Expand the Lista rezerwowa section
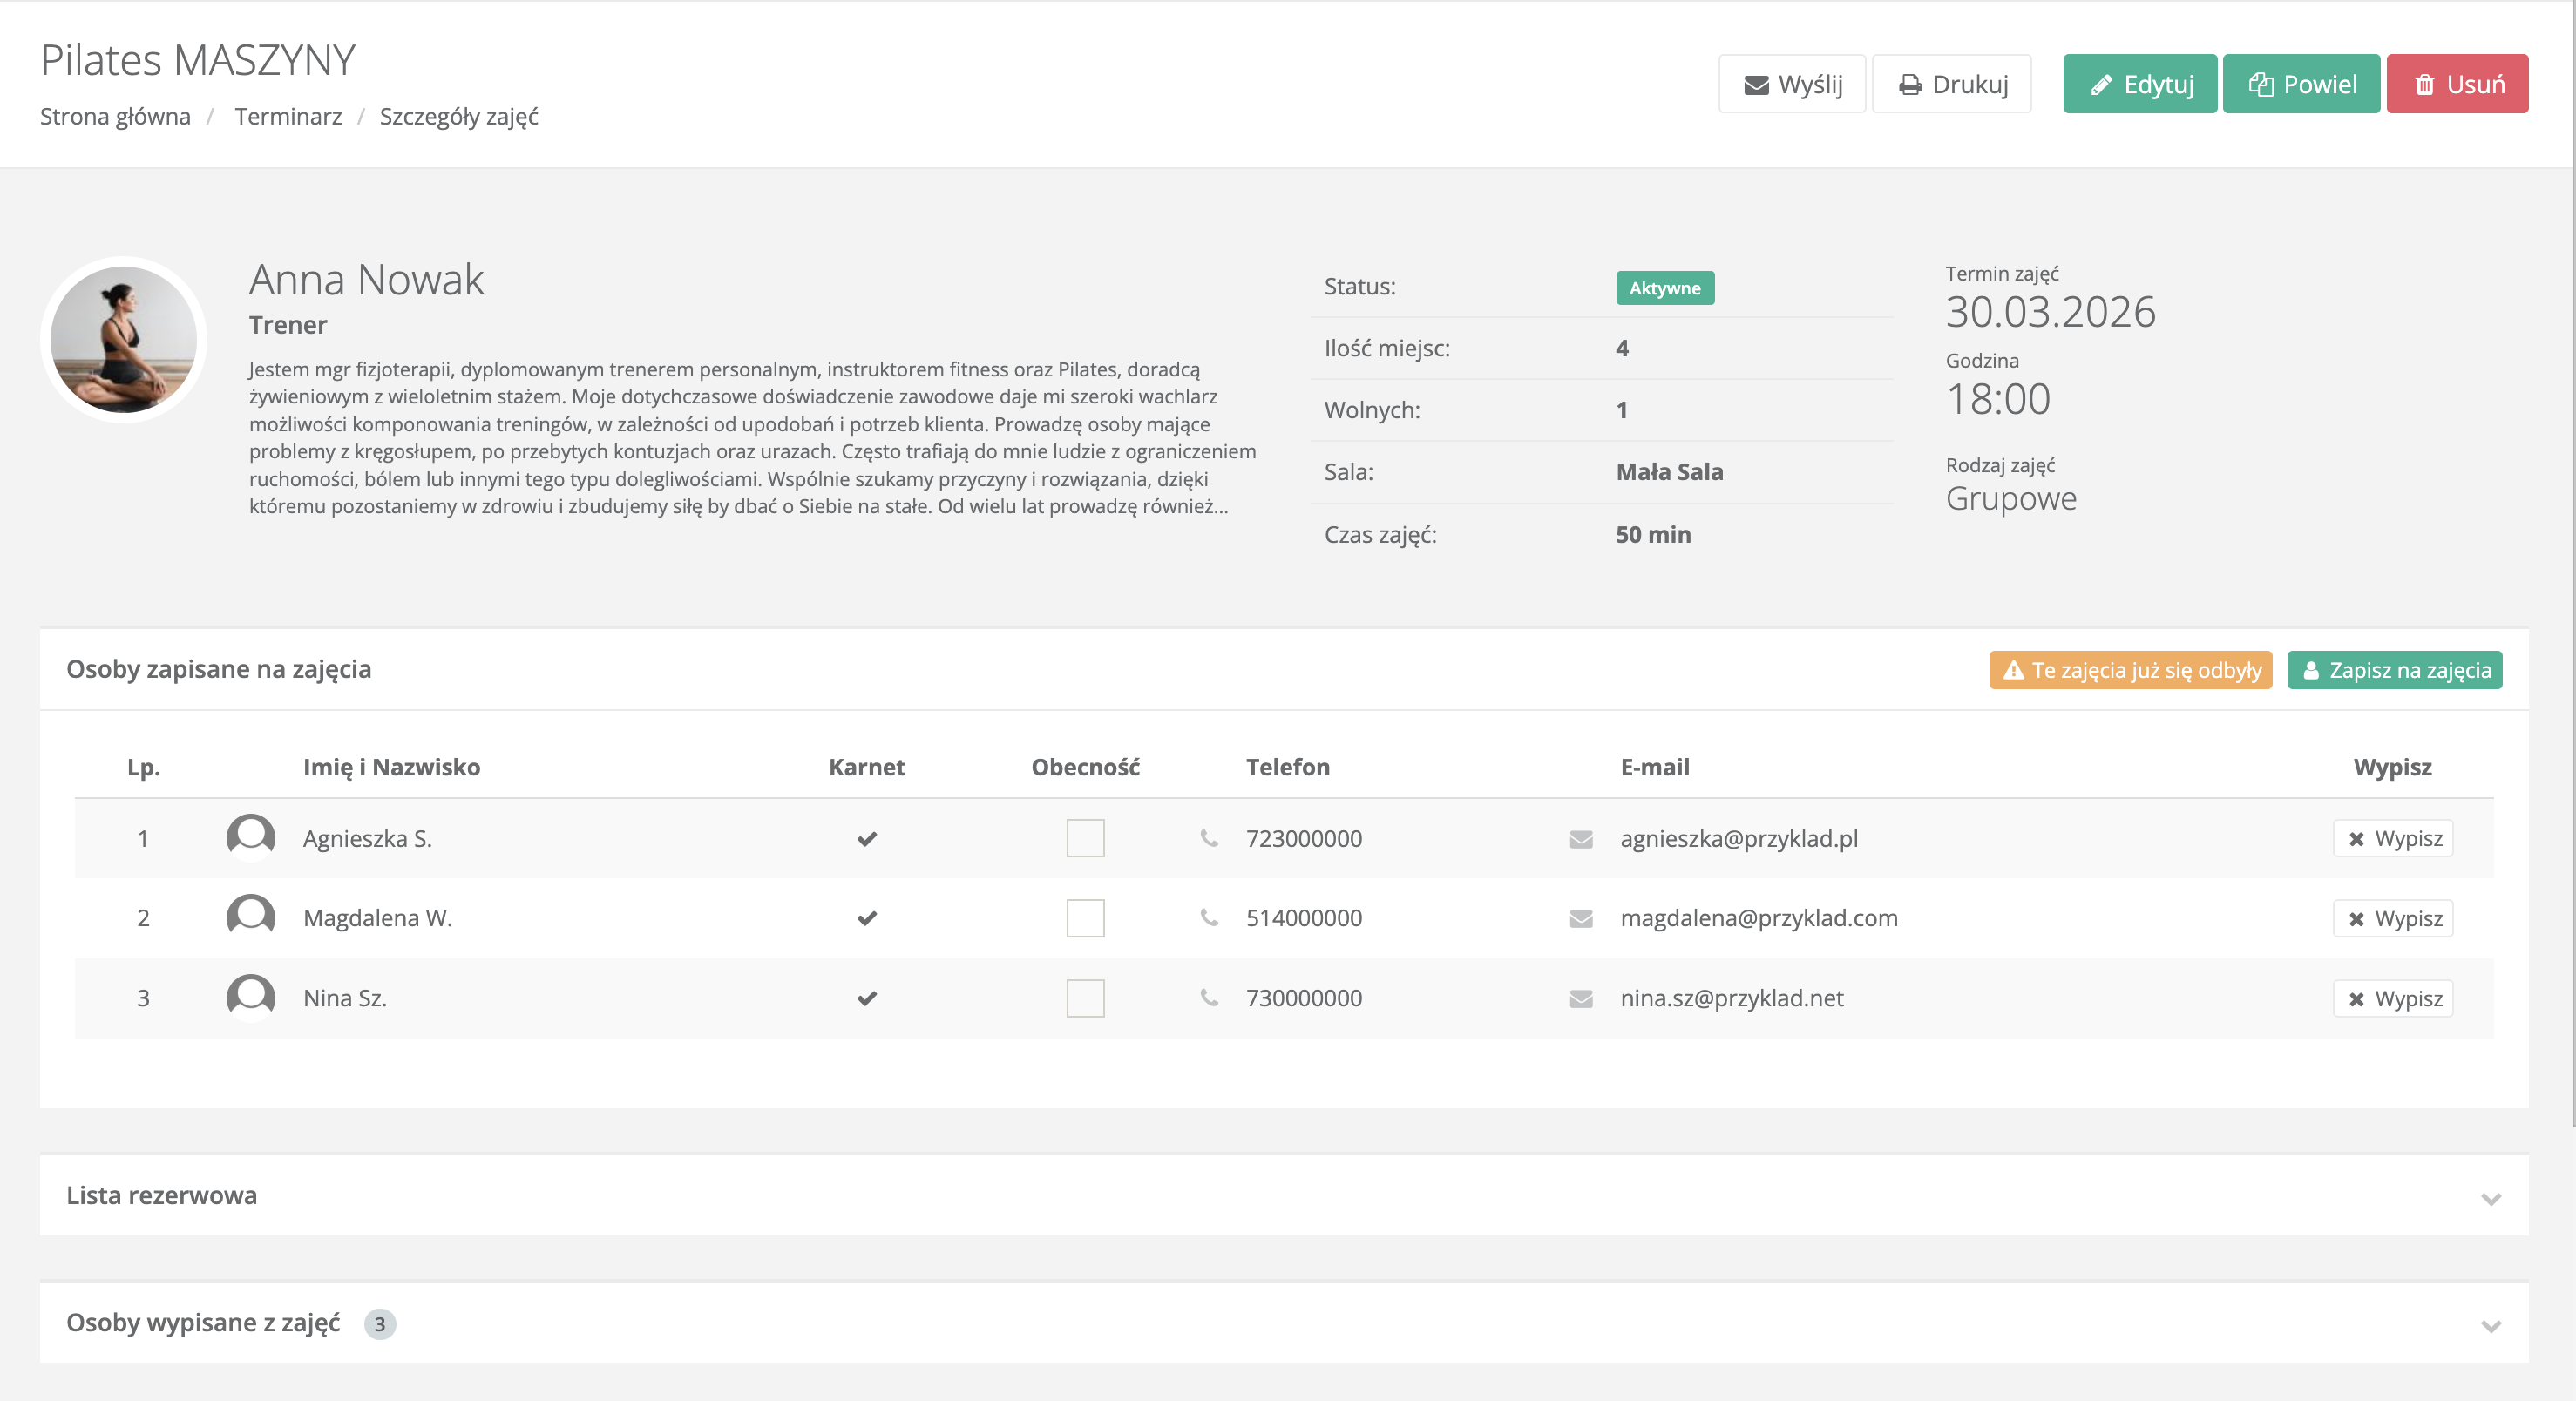Image resolution: width=2576 pixels, height=1401 pixels. [2490, 1198]
